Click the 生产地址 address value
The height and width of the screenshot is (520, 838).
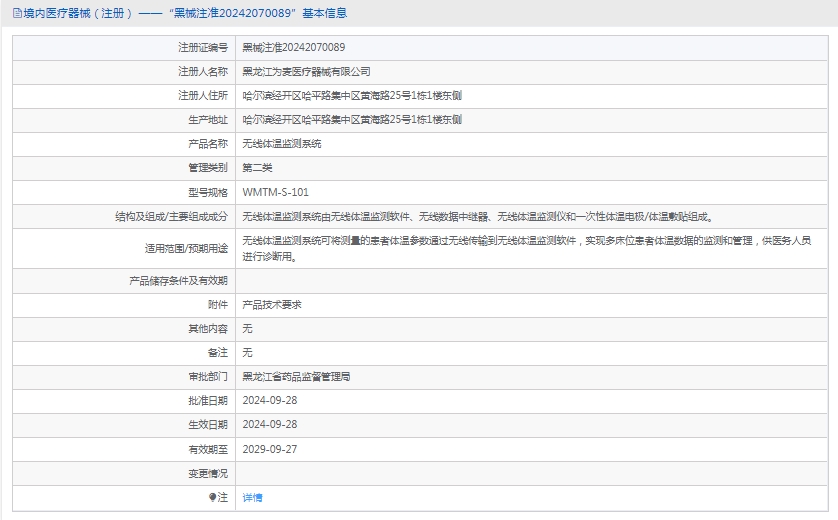(351, 119)
